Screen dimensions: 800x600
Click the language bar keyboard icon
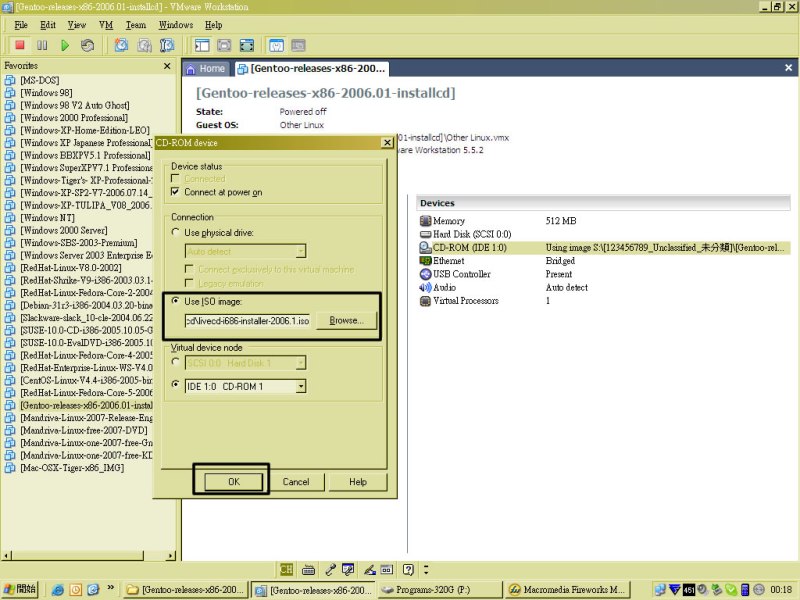coord(308,569)
